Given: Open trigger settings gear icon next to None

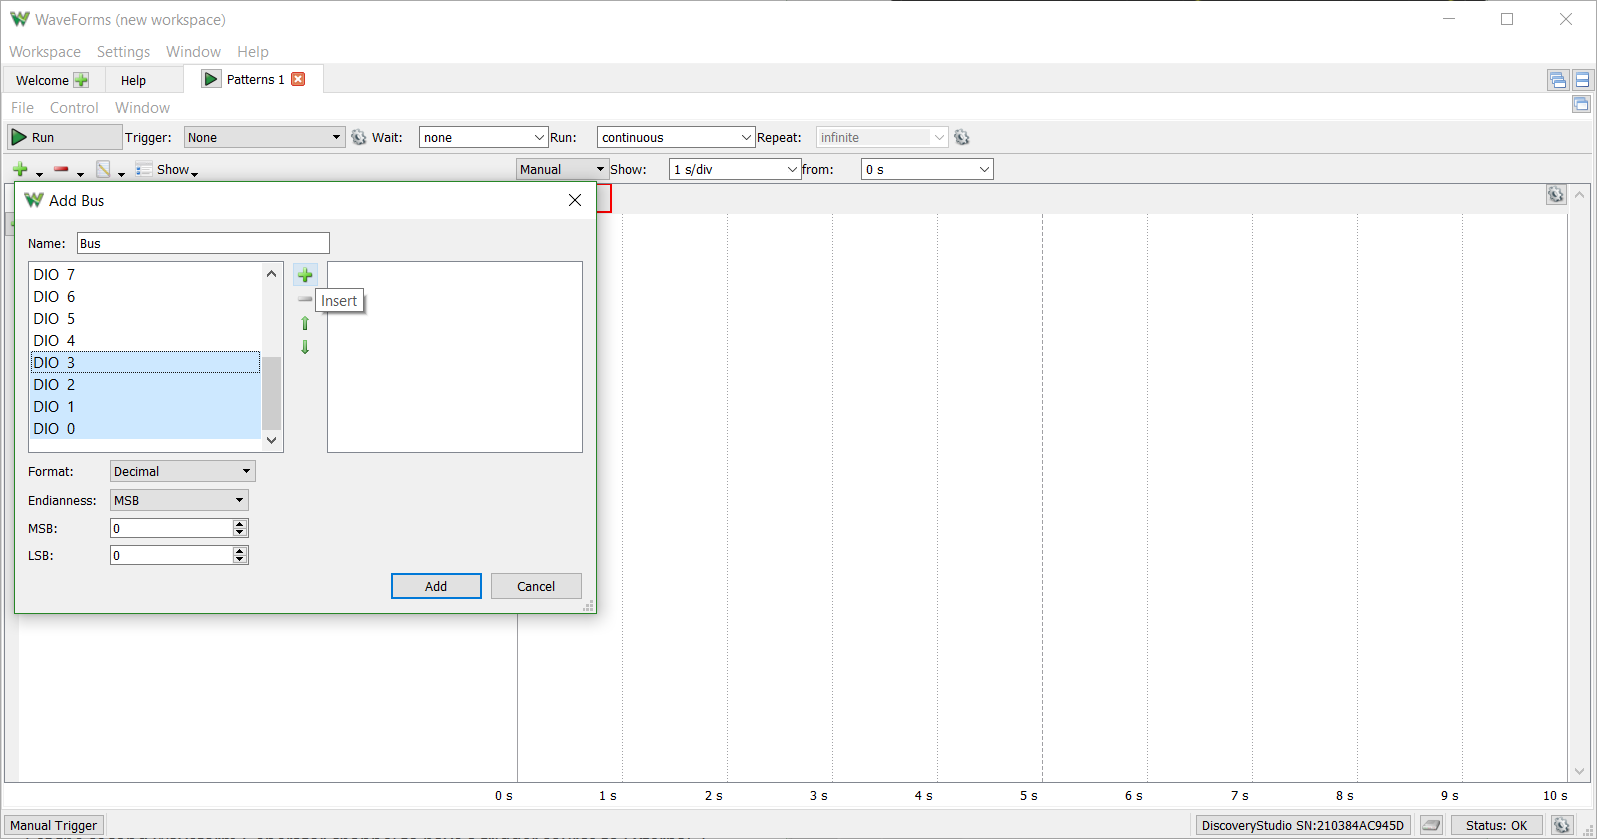Looking at the screenshot, I should click(x=359, y=137).
